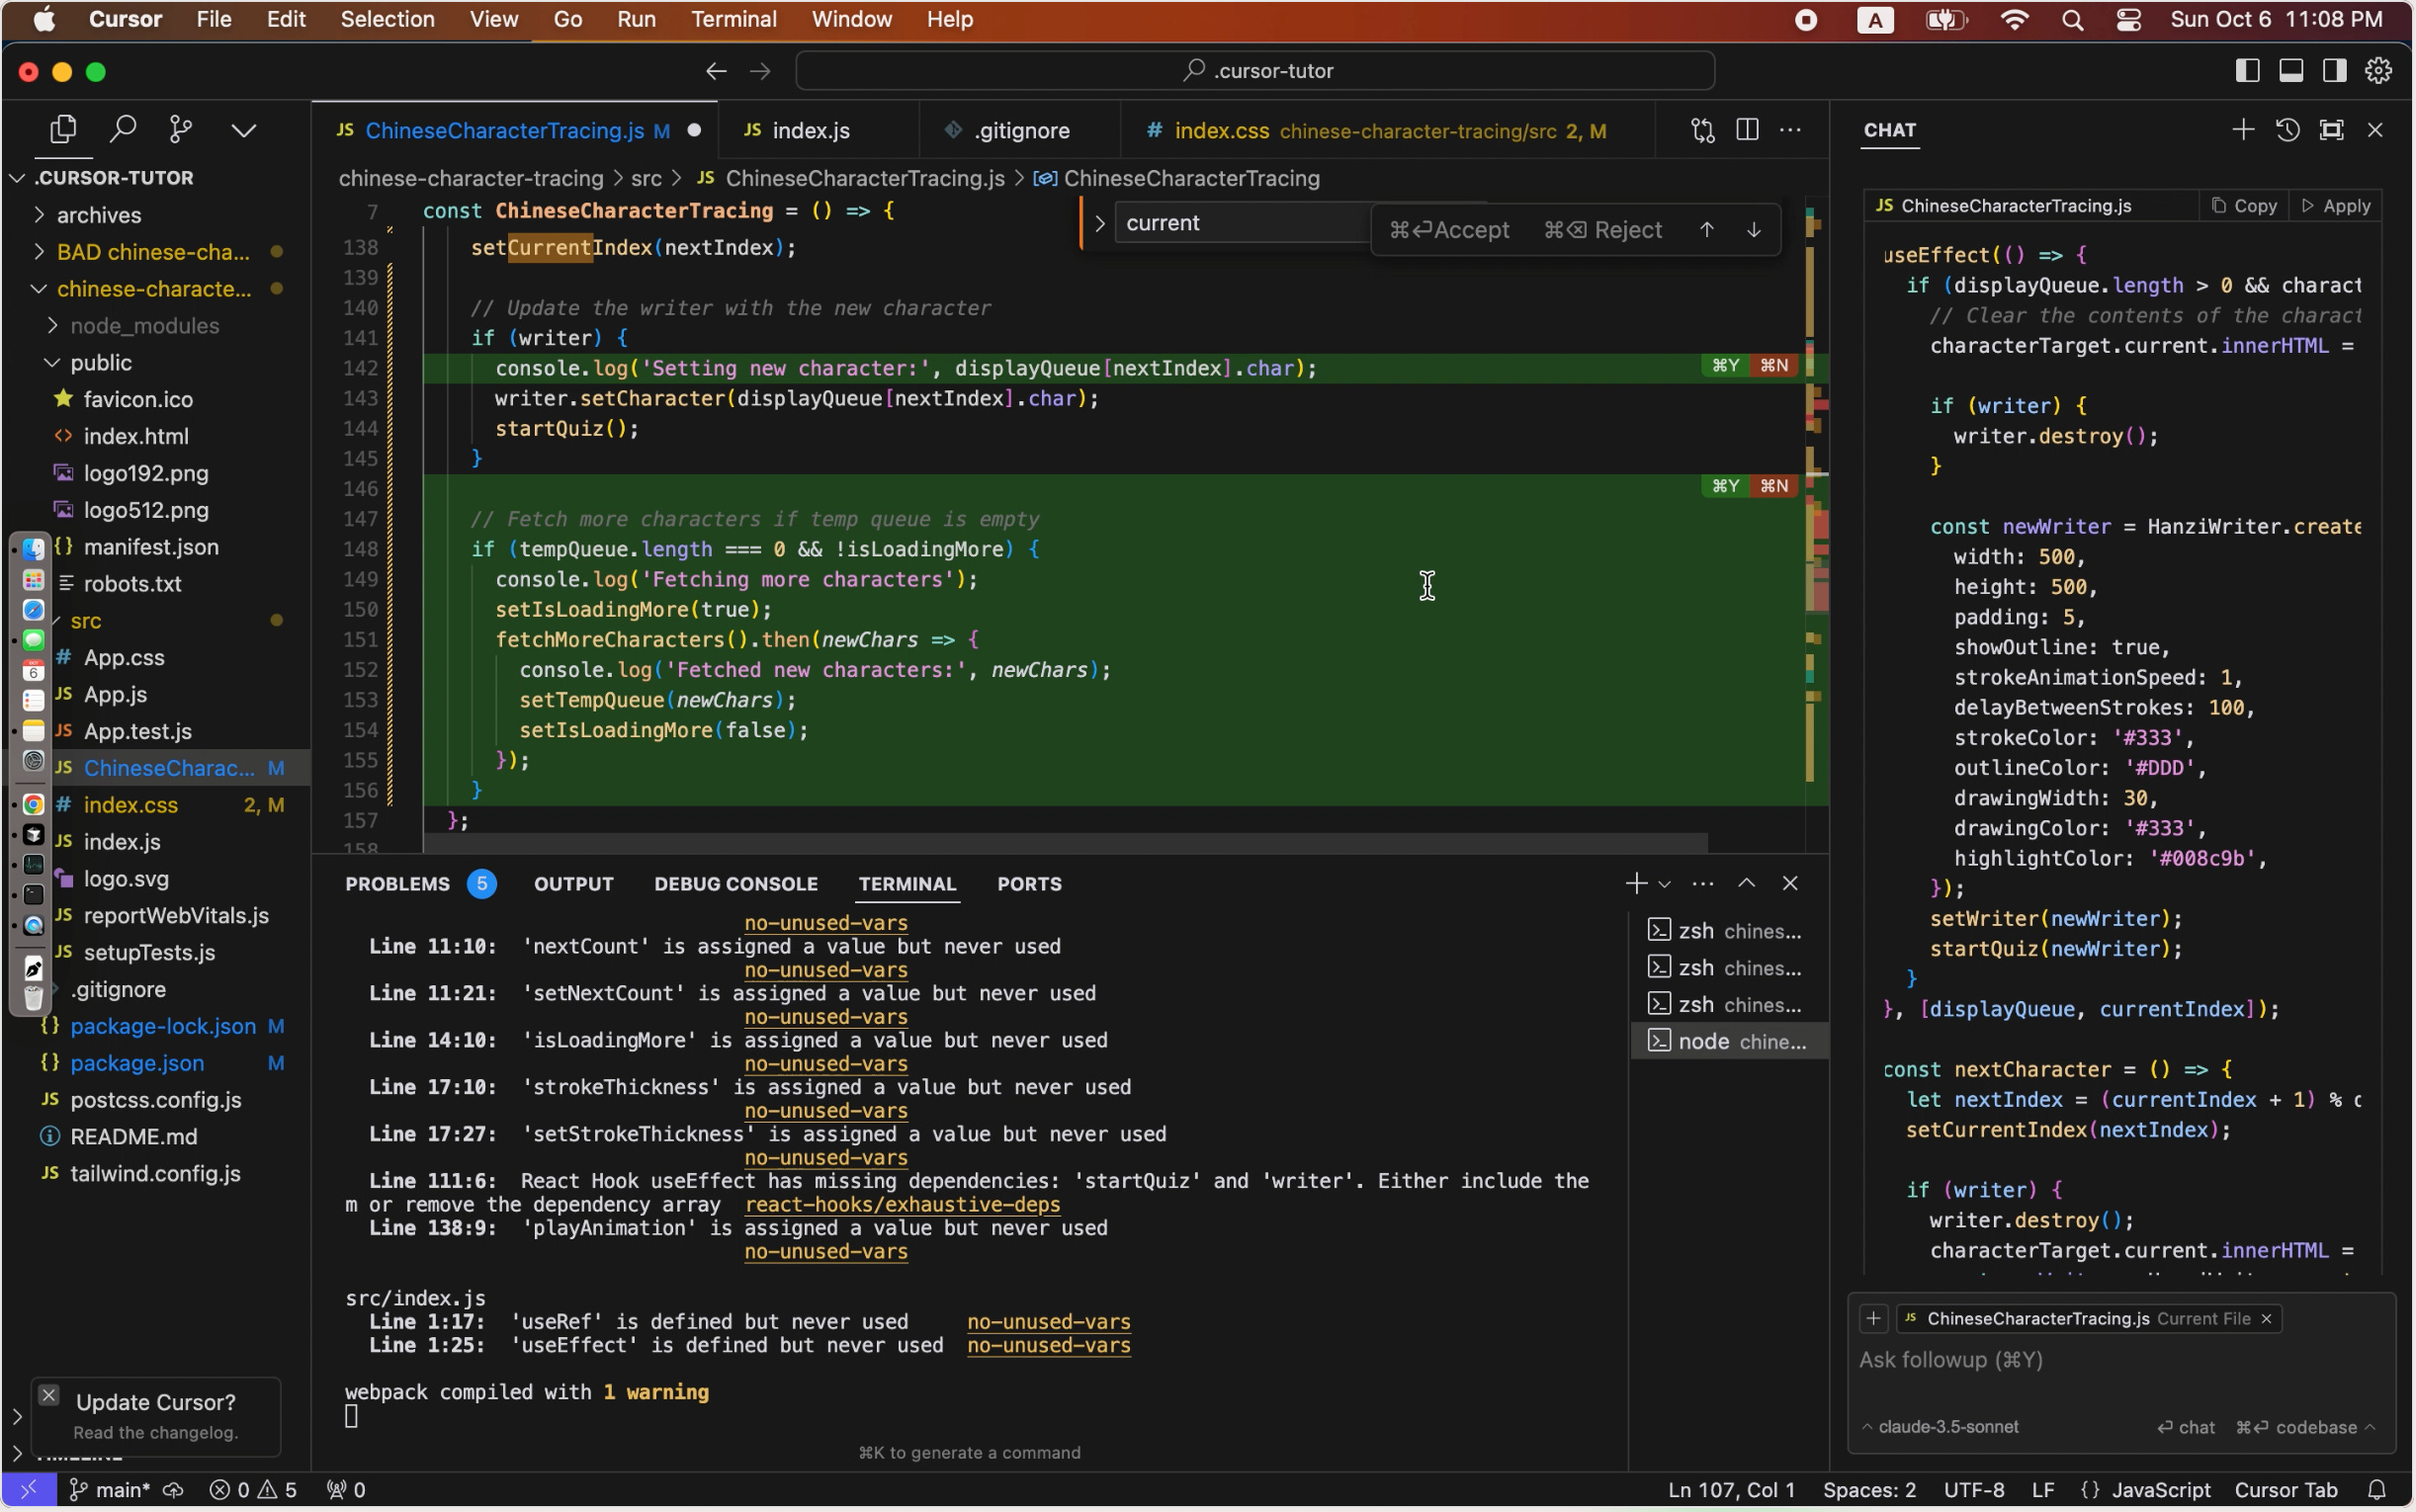The height and width of the screenshot is (1512, 2416).
Task: Toggle the bottom panel layout icon
Action: 2291,71
